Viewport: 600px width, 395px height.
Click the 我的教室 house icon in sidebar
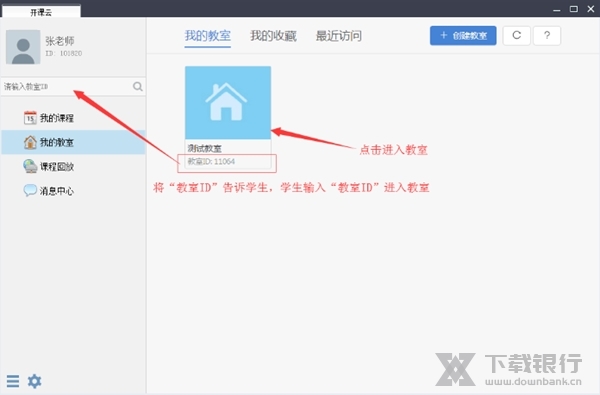click(x=30, y=142)
